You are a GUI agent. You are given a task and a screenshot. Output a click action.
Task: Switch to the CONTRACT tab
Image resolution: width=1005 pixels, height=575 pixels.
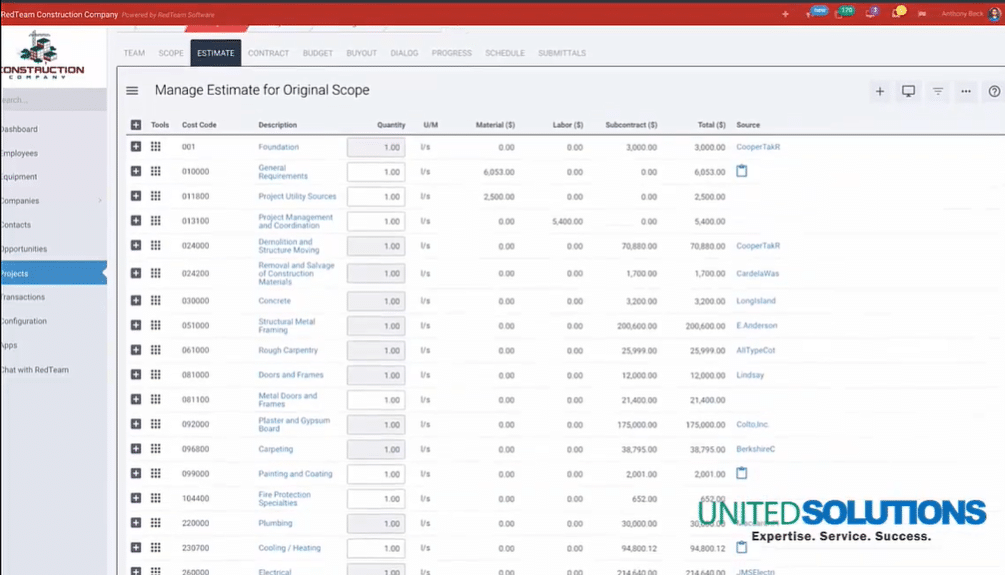point(269,53)
